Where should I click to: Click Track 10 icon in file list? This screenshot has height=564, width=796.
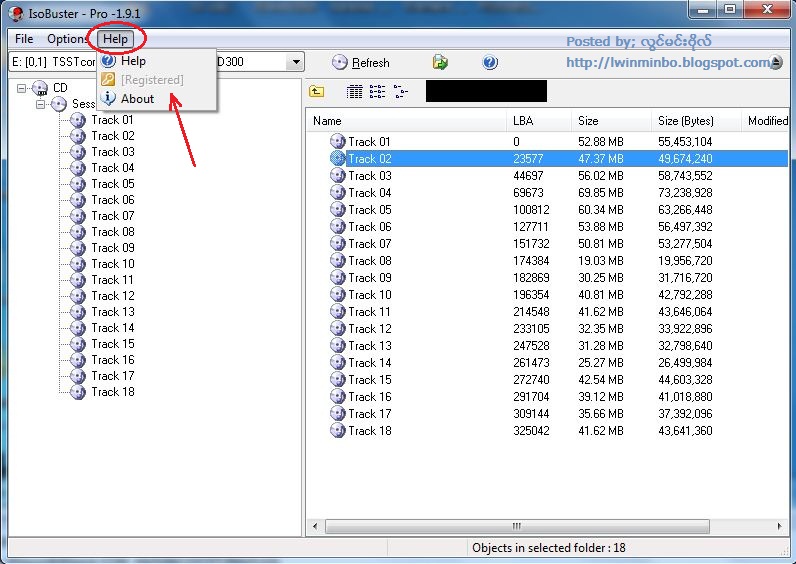pyautogui.click(x=338, y=294)
